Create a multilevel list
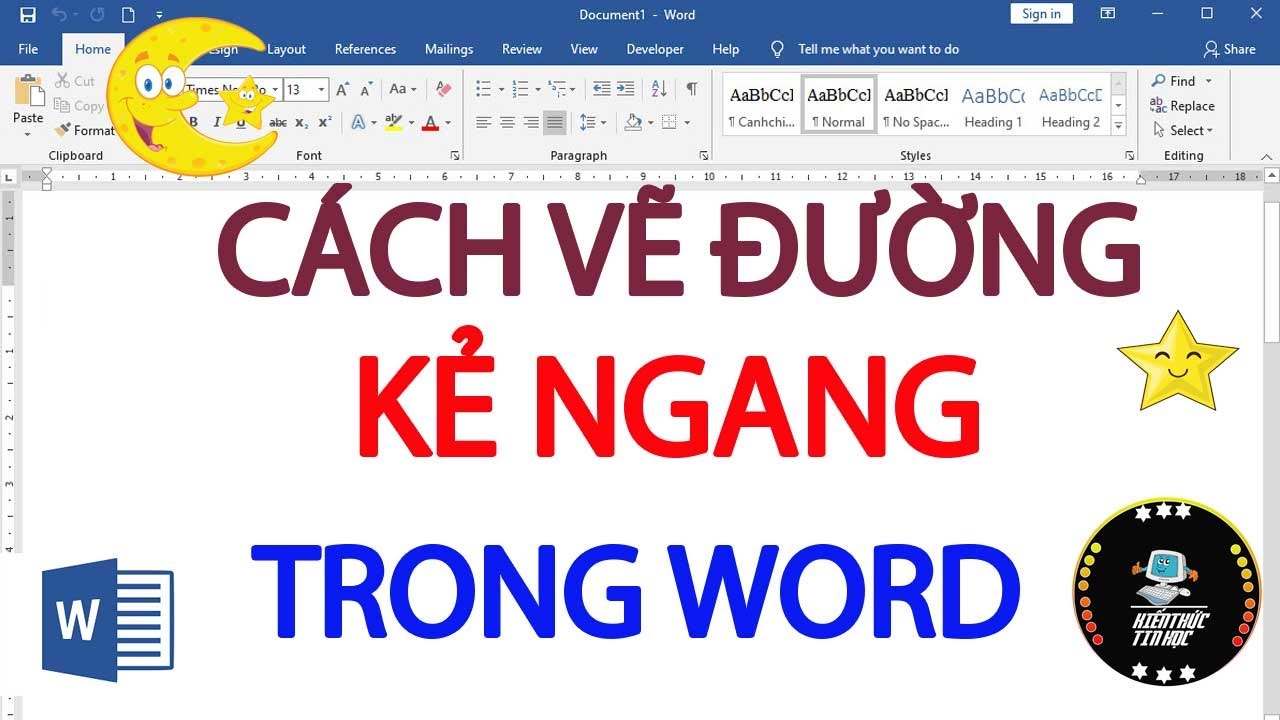This screenshot has width=1280, height=720. [x=556, y=89]
